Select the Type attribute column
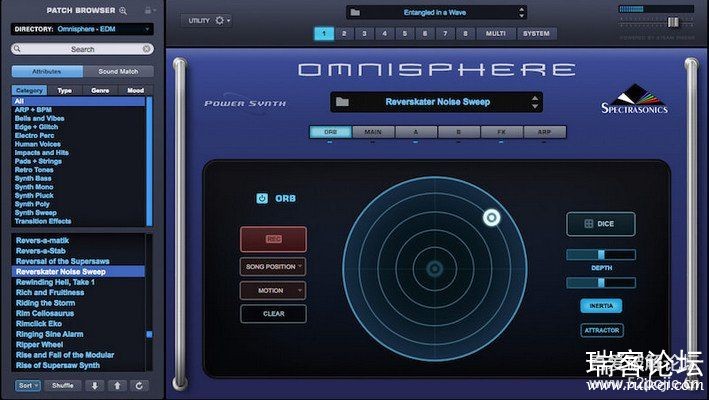This screenshot has width=709, height=400. coord(65,90)
